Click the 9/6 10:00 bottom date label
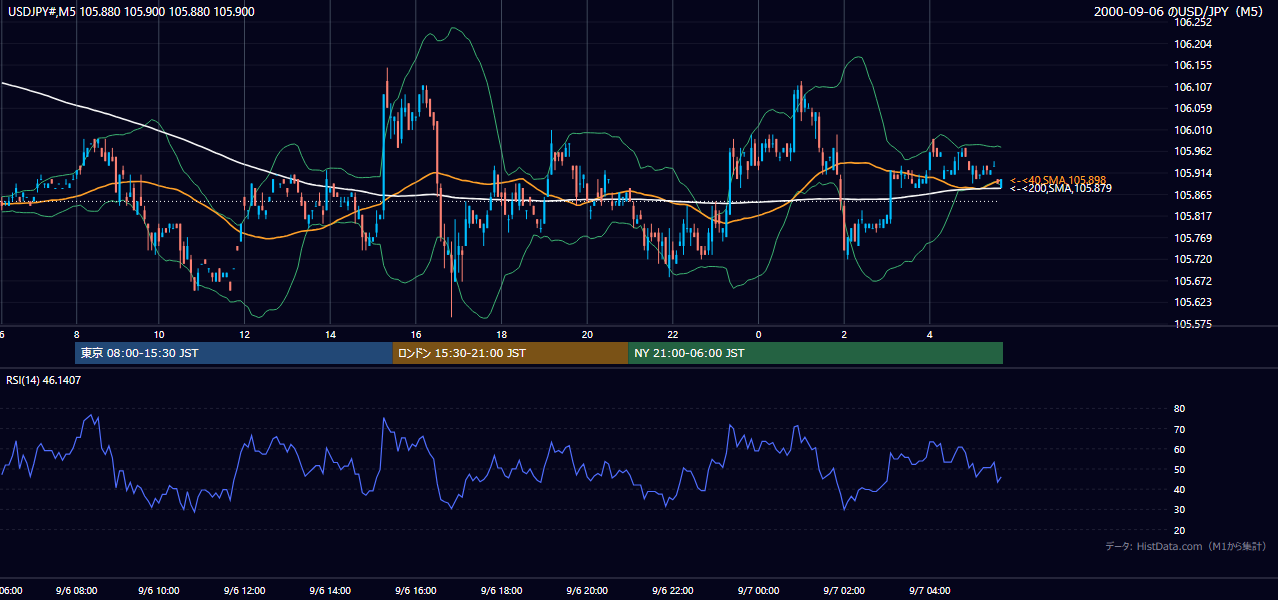1278x600 pixels. 160,591
